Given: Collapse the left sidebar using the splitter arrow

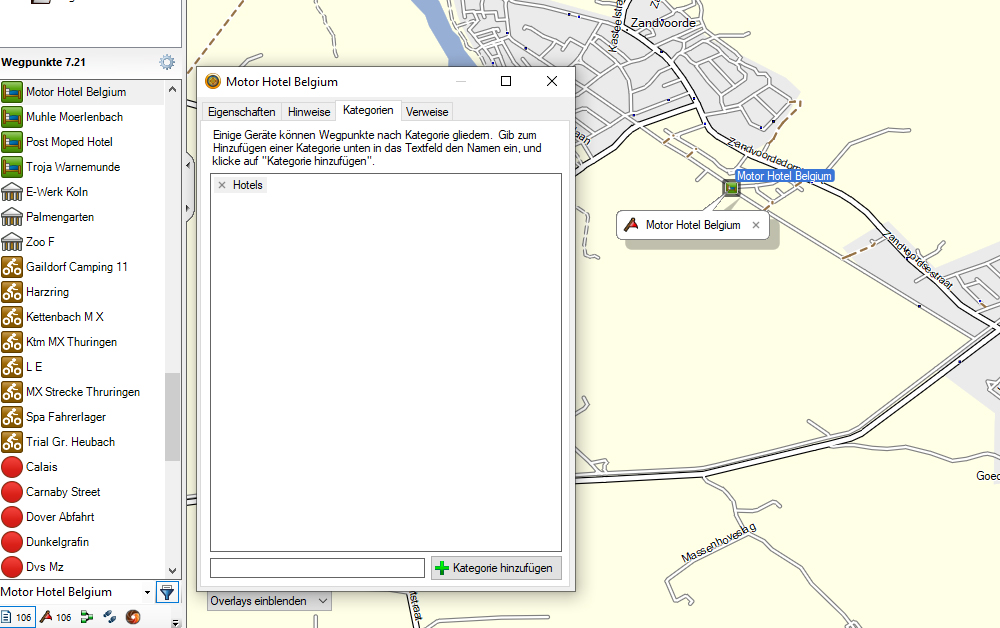Looking at the screenshot, I should (x=189, y=165).
